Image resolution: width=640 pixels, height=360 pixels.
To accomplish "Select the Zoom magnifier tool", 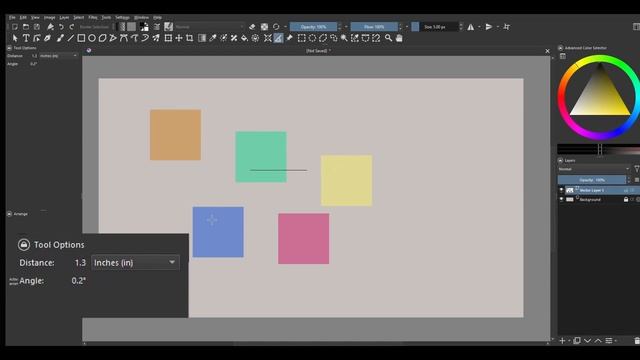I will click(389, 38).
